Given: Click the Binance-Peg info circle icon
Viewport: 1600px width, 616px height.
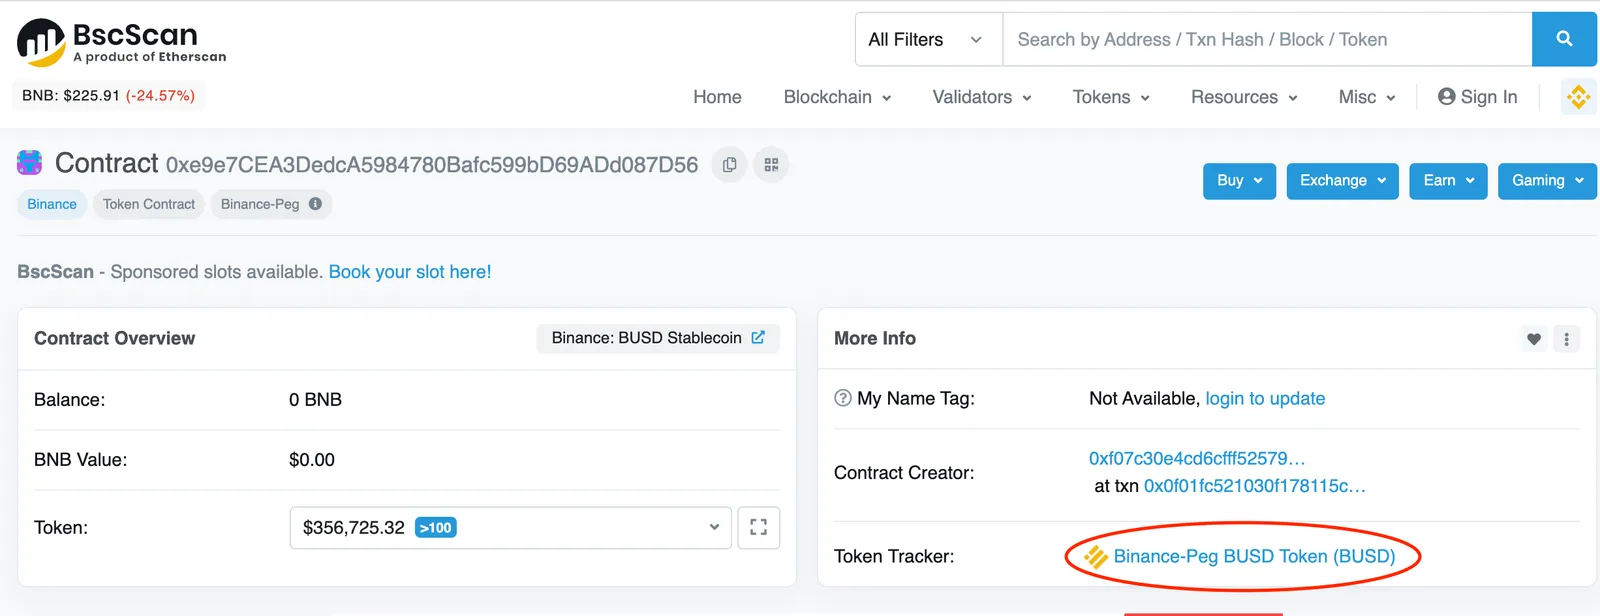Looking at the screenshot, I should tap(316, 204).
